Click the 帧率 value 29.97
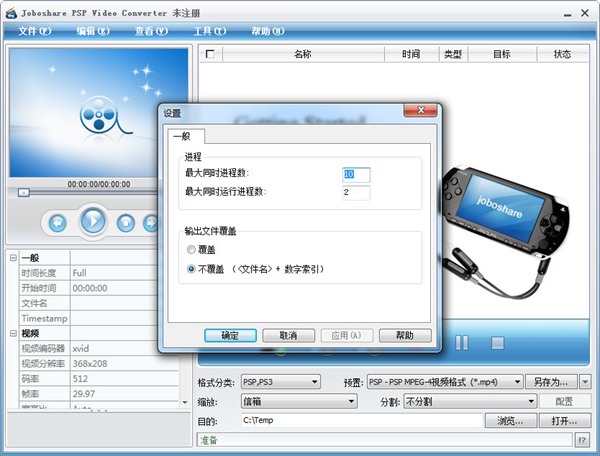Viewport: 600px width, 456px height. point(84,394)
